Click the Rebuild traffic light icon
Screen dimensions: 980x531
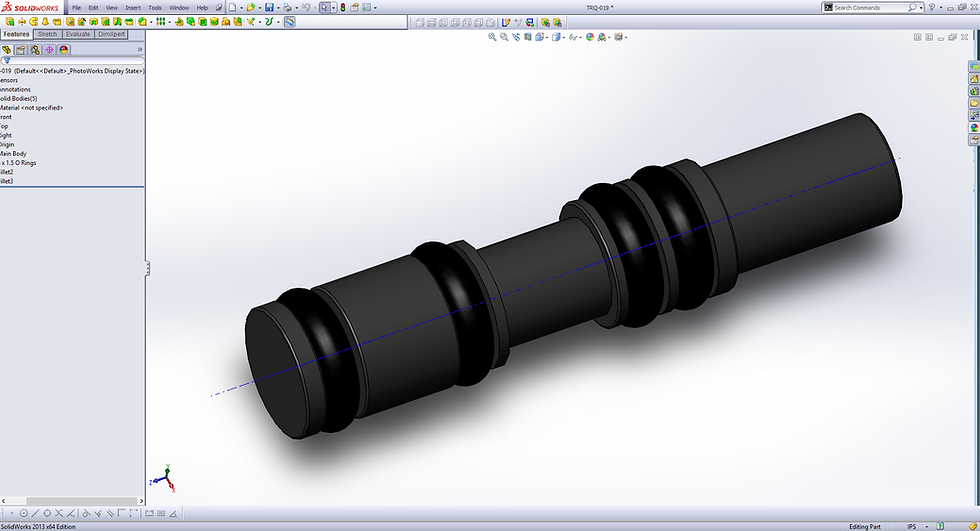[x=342, y=7]
